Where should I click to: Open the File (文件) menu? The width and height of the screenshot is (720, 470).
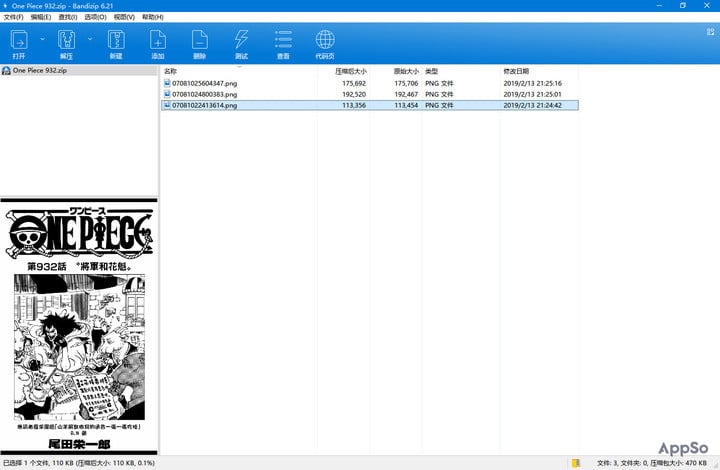click(x=13, y=17)
